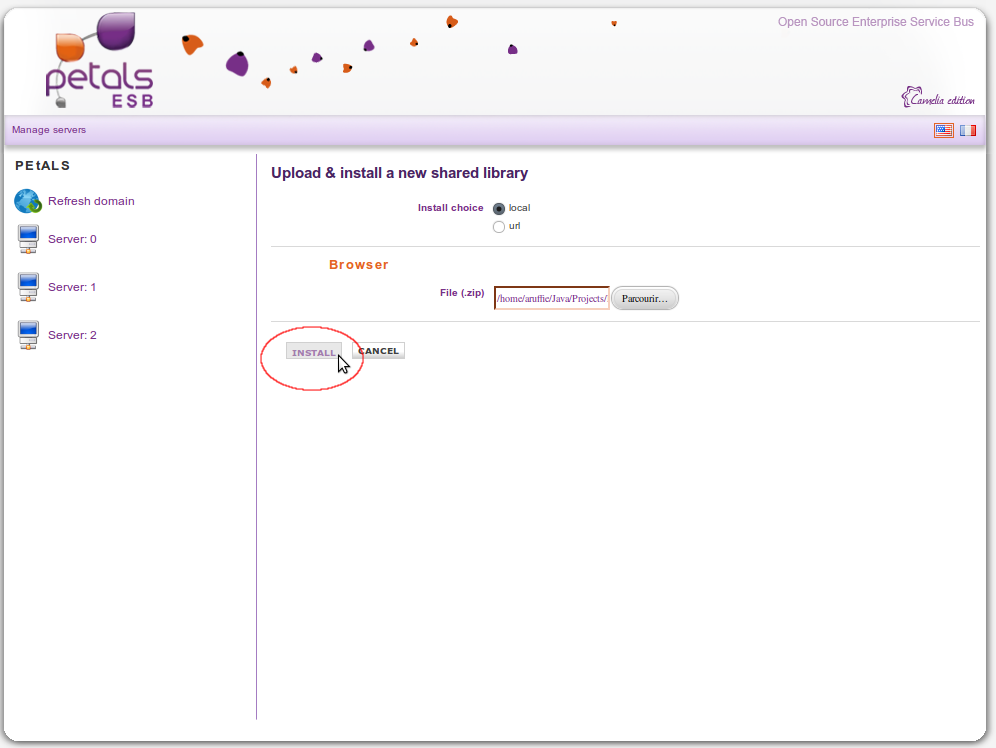Click the Server: 0 computer icon
The image size is (996, 748).
pos(28,240)
